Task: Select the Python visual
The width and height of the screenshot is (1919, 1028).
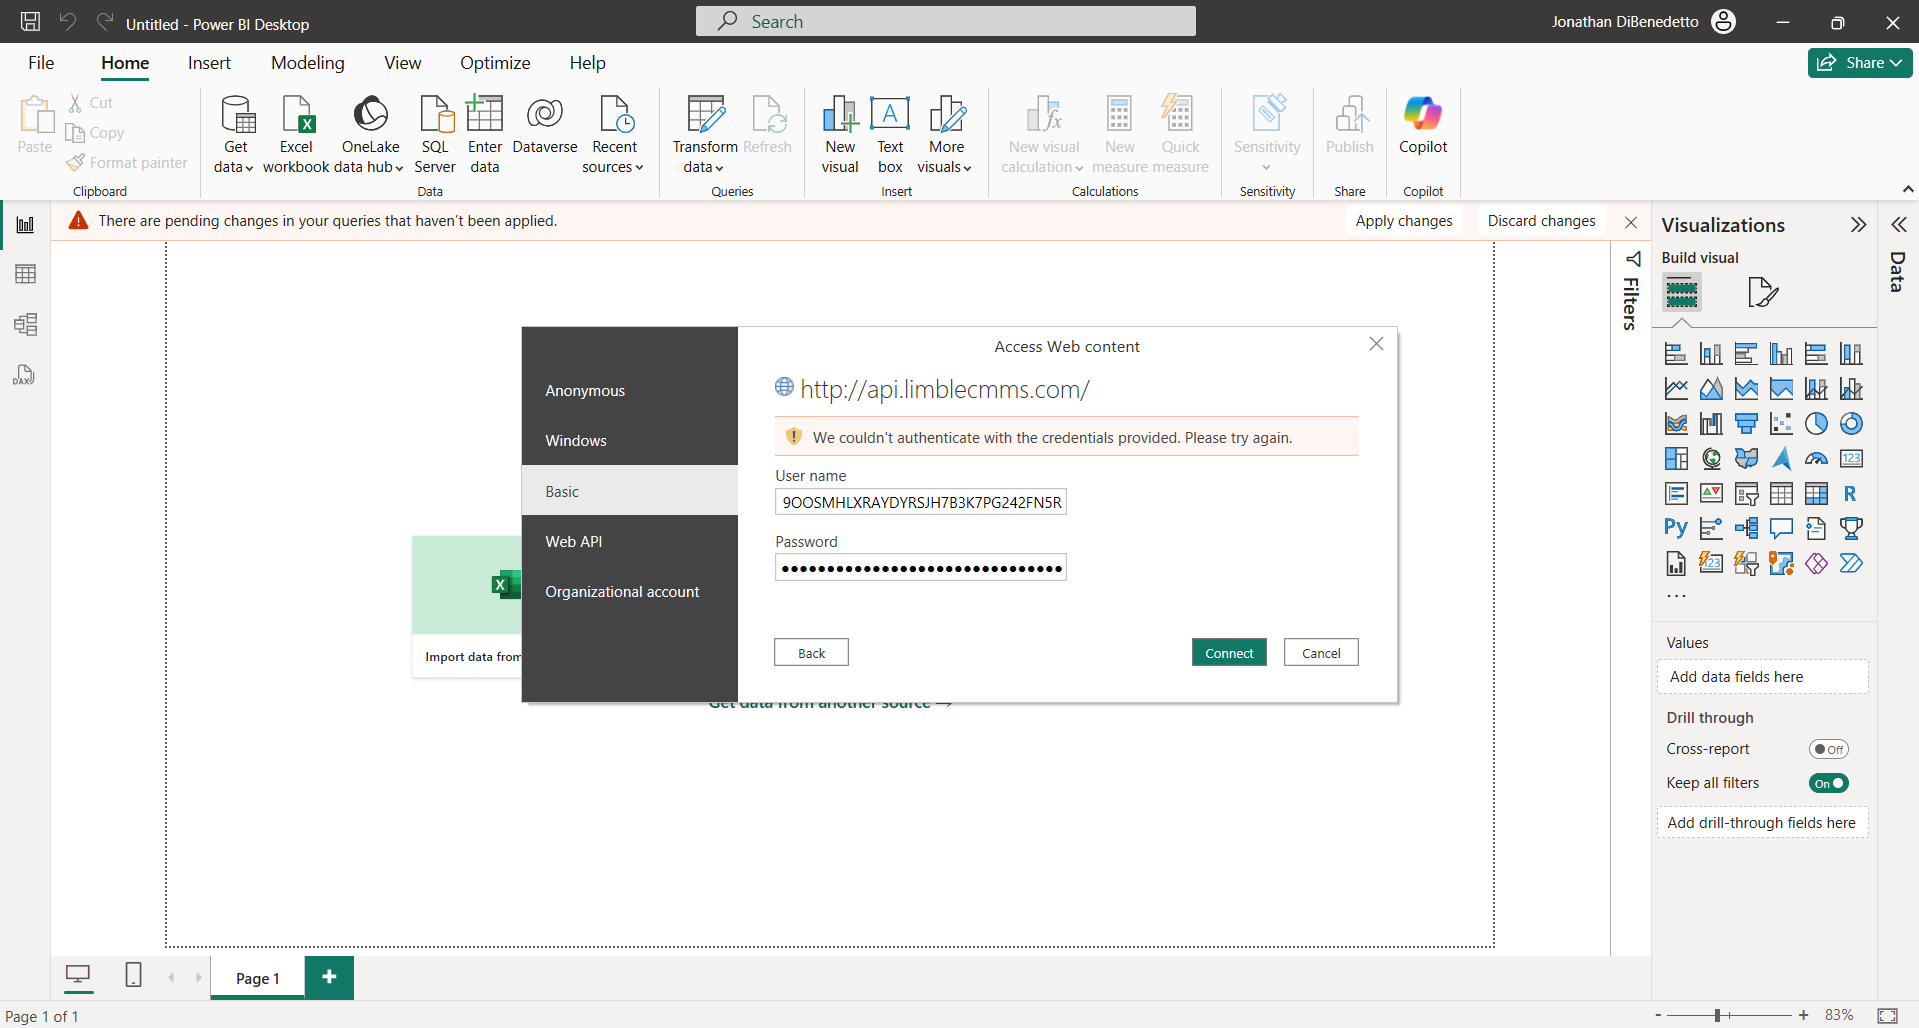Action: coord(1676,528)
